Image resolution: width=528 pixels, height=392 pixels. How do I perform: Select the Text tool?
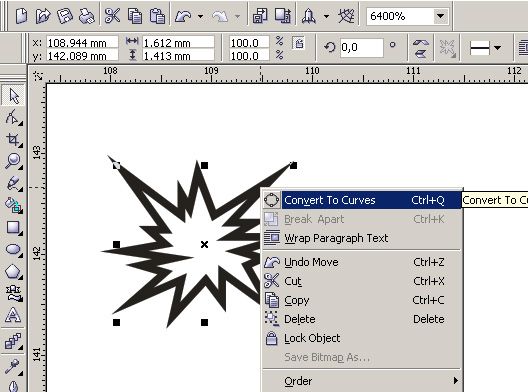(13, 315)
